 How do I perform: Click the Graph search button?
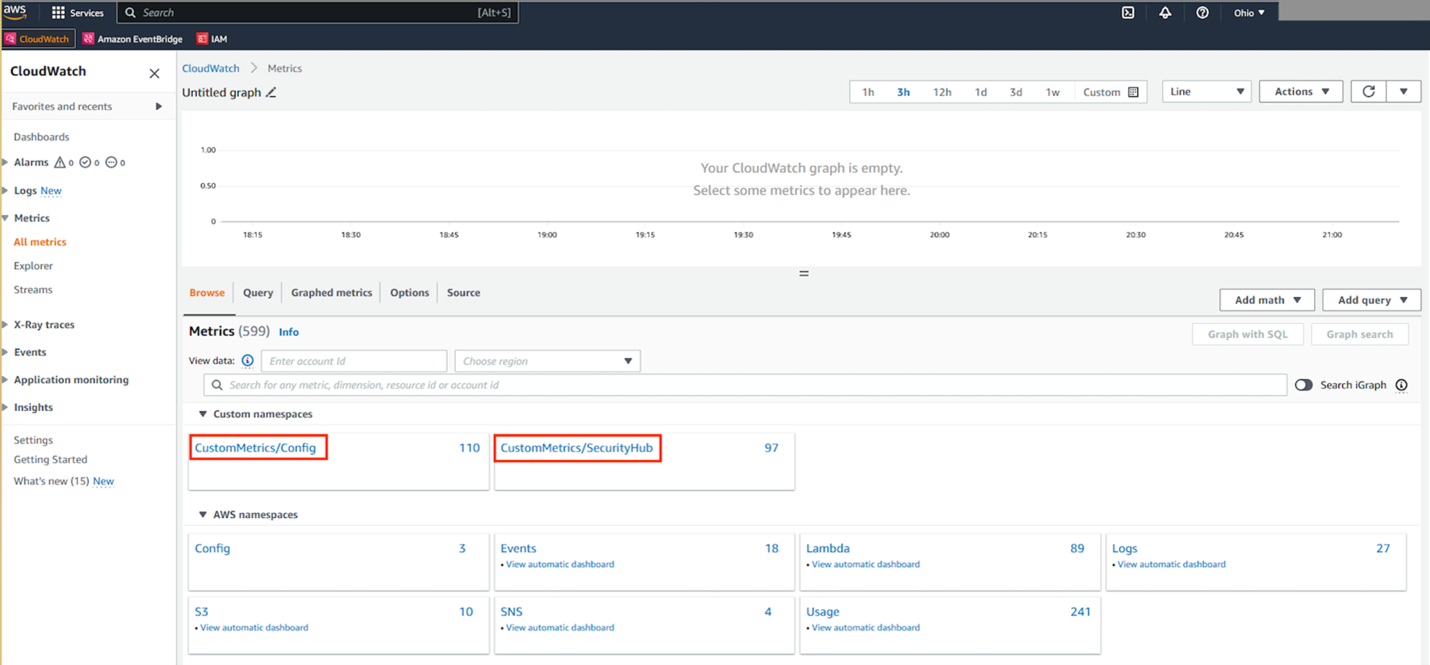click(x=1360, y=334)
